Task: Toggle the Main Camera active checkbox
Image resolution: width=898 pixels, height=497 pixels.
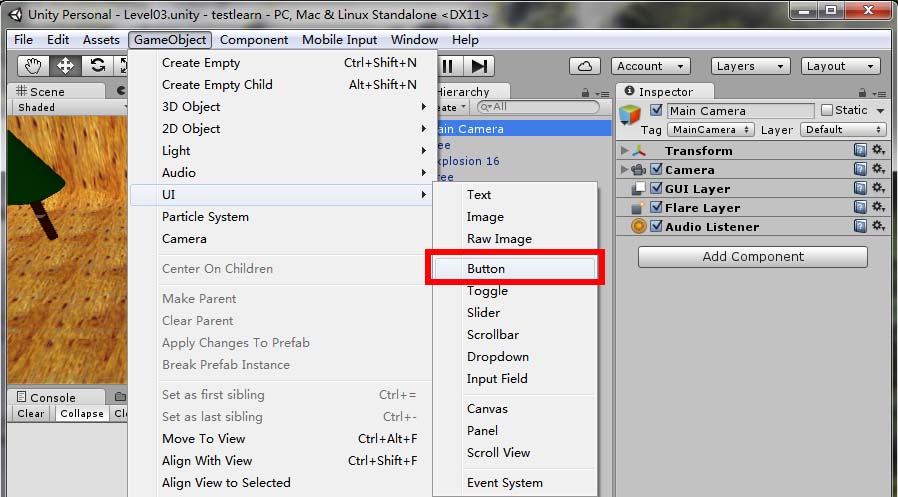Action: 656,110
